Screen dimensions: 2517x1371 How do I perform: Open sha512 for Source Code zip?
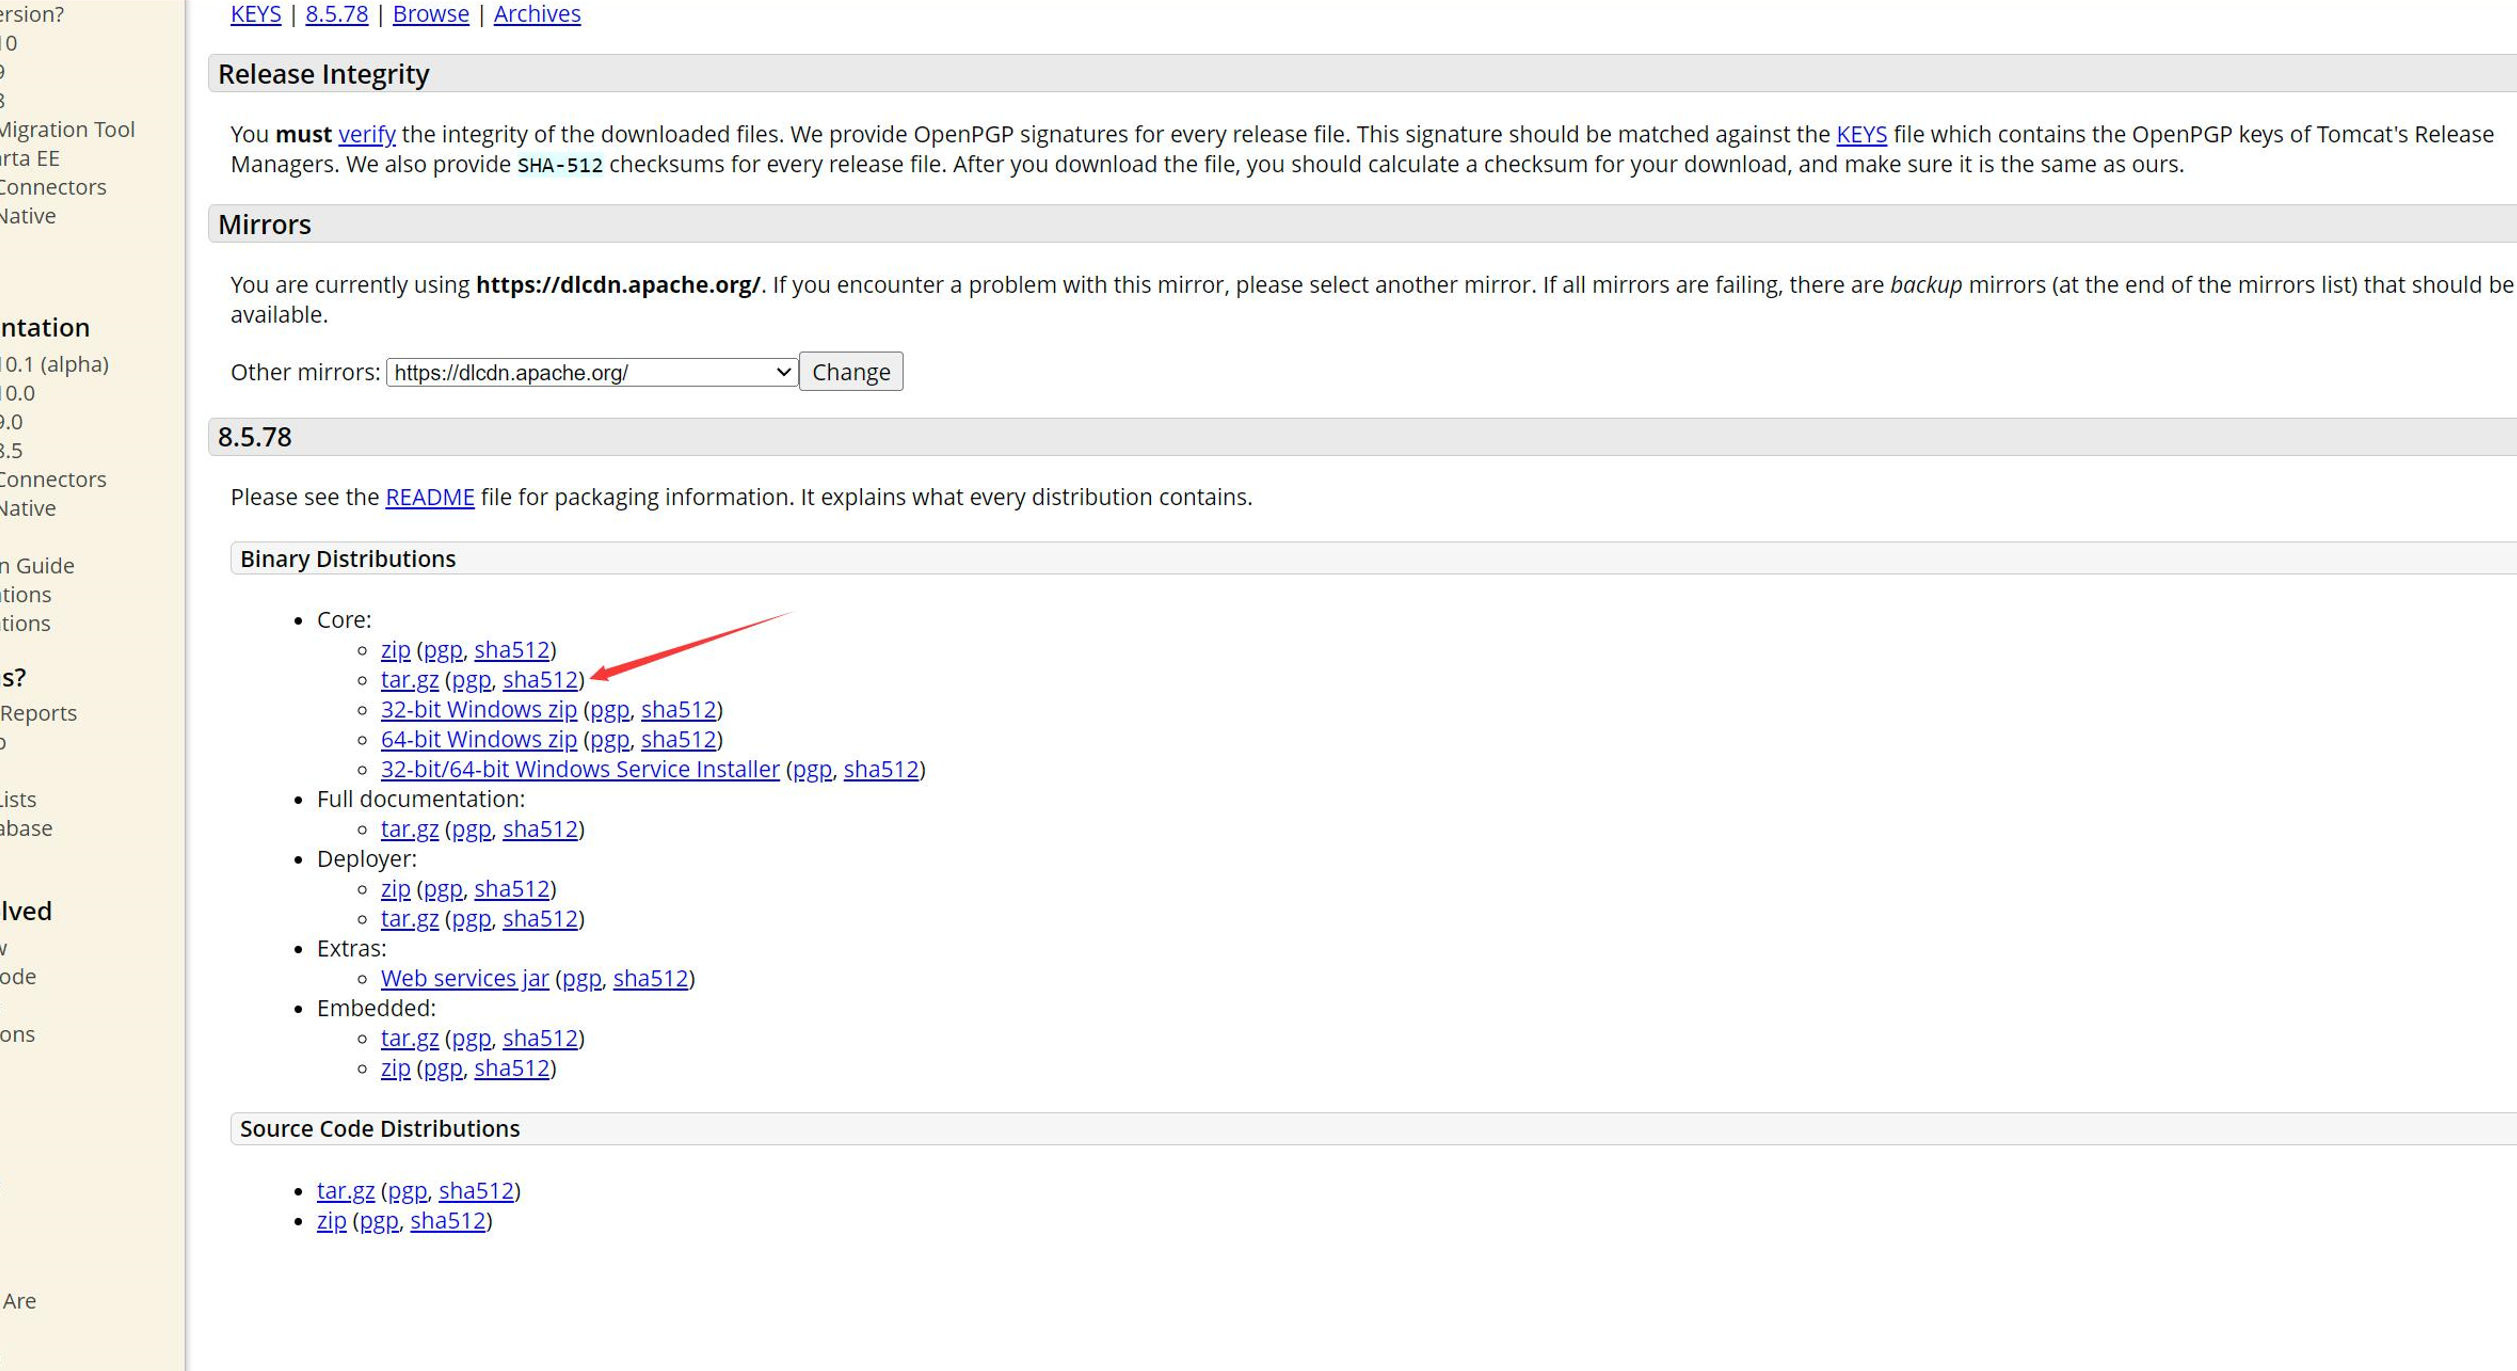448,1221
